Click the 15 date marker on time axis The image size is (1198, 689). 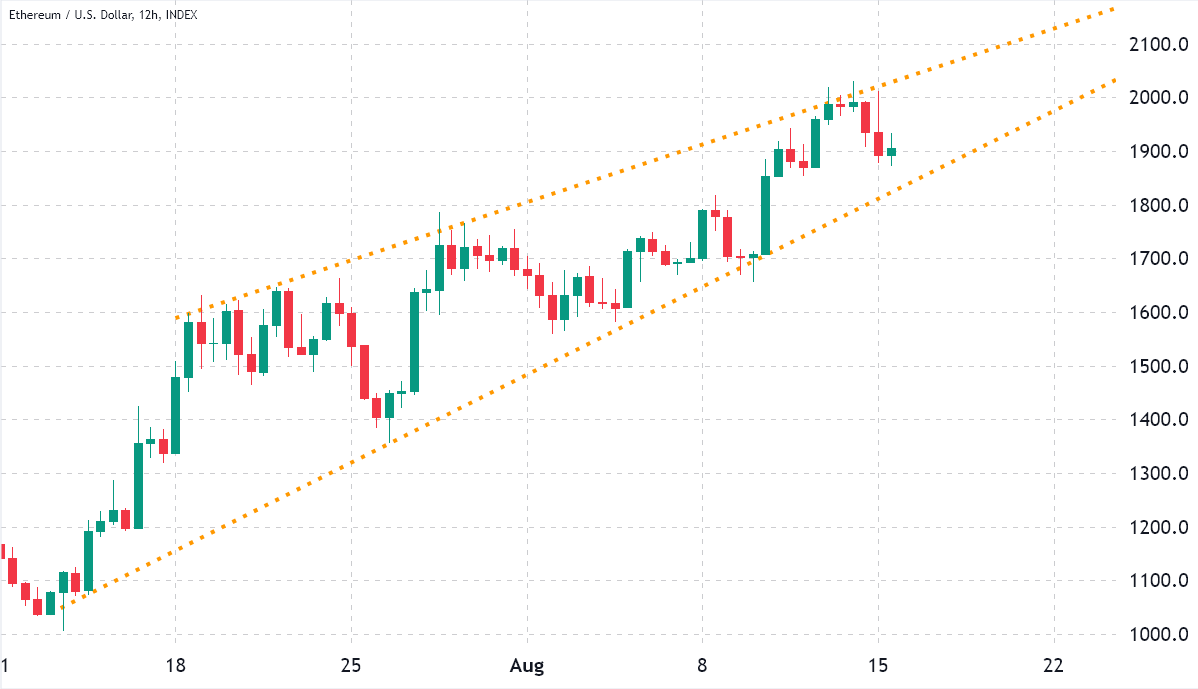(x=878, y=666)
